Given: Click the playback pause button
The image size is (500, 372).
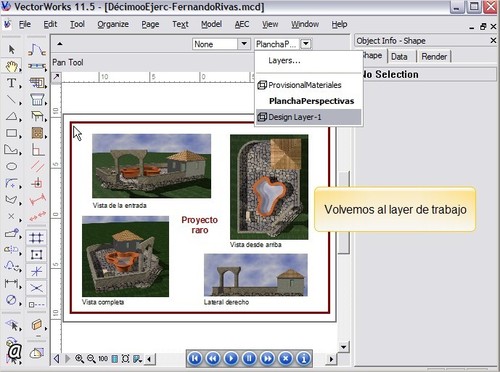Looking at the screenshot, I should (x=249, y=359).
